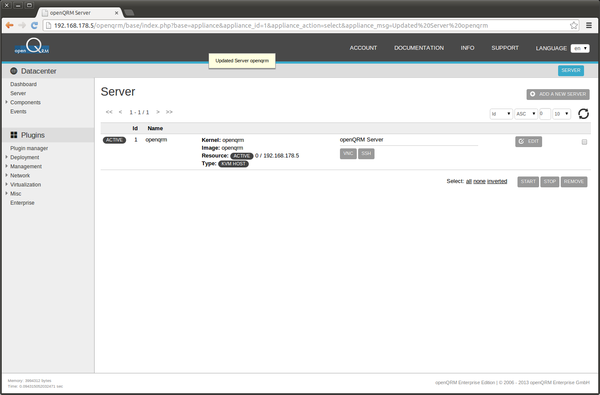
Task: Click the Start button
Action: pyautogui.click(x=528, y=181)
